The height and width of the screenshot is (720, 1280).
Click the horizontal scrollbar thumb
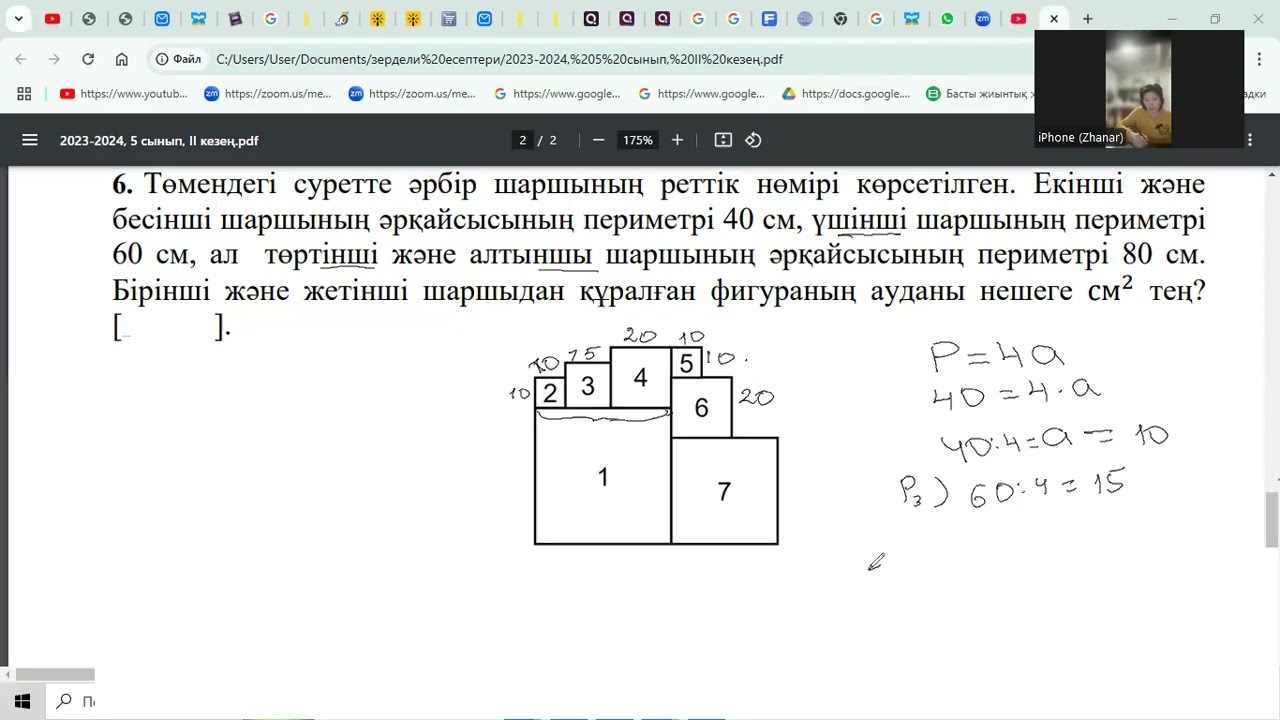coord(55,675)
